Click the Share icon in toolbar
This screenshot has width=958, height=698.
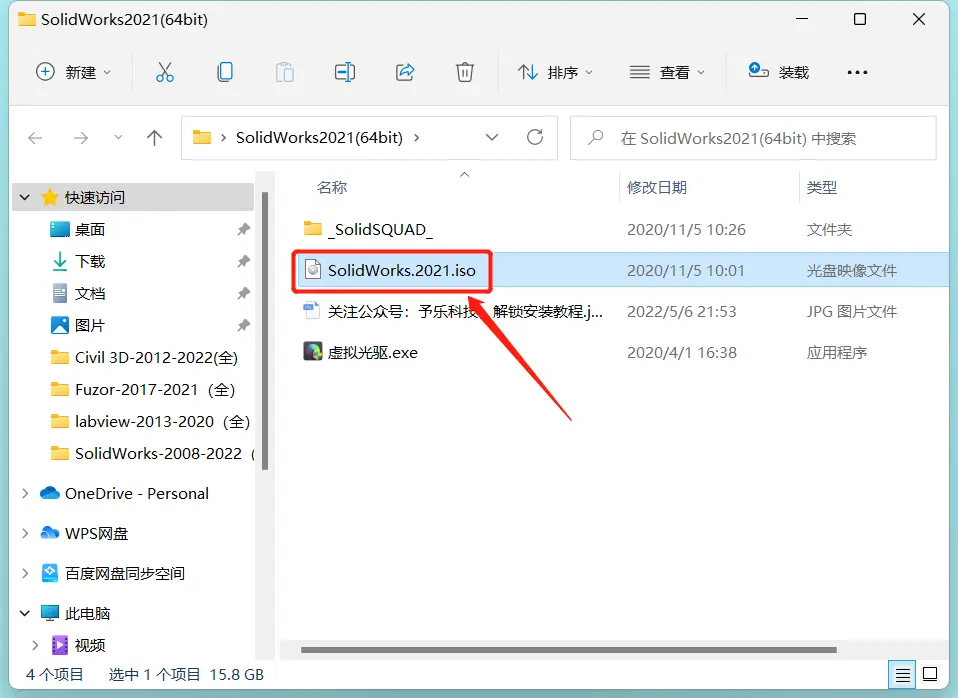click(x=405, y=72)
